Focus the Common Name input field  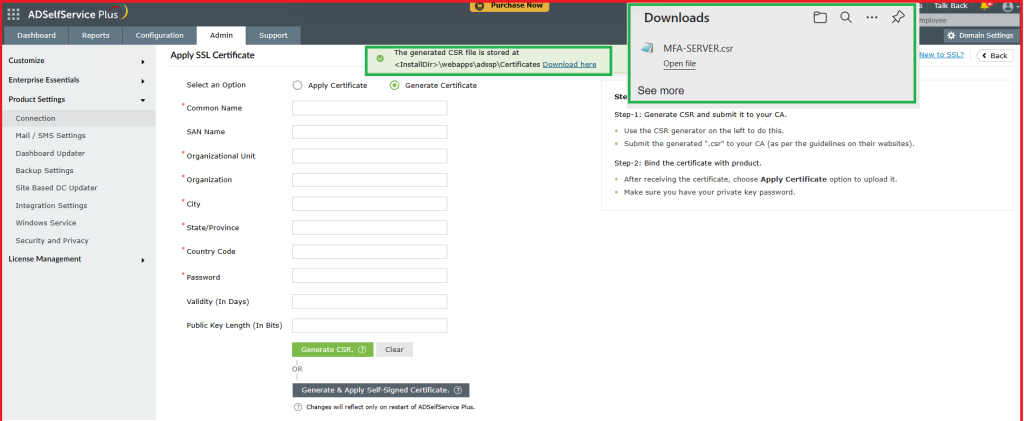tap(370, 108)
